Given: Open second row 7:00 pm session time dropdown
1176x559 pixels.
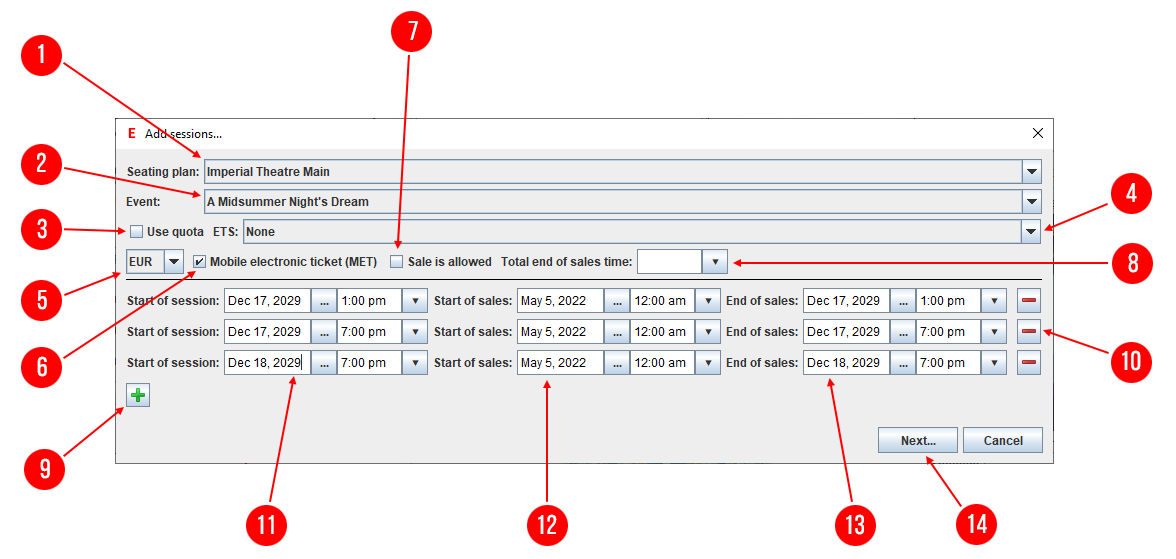Looking at the screenshot, I should tap(415, 332).
